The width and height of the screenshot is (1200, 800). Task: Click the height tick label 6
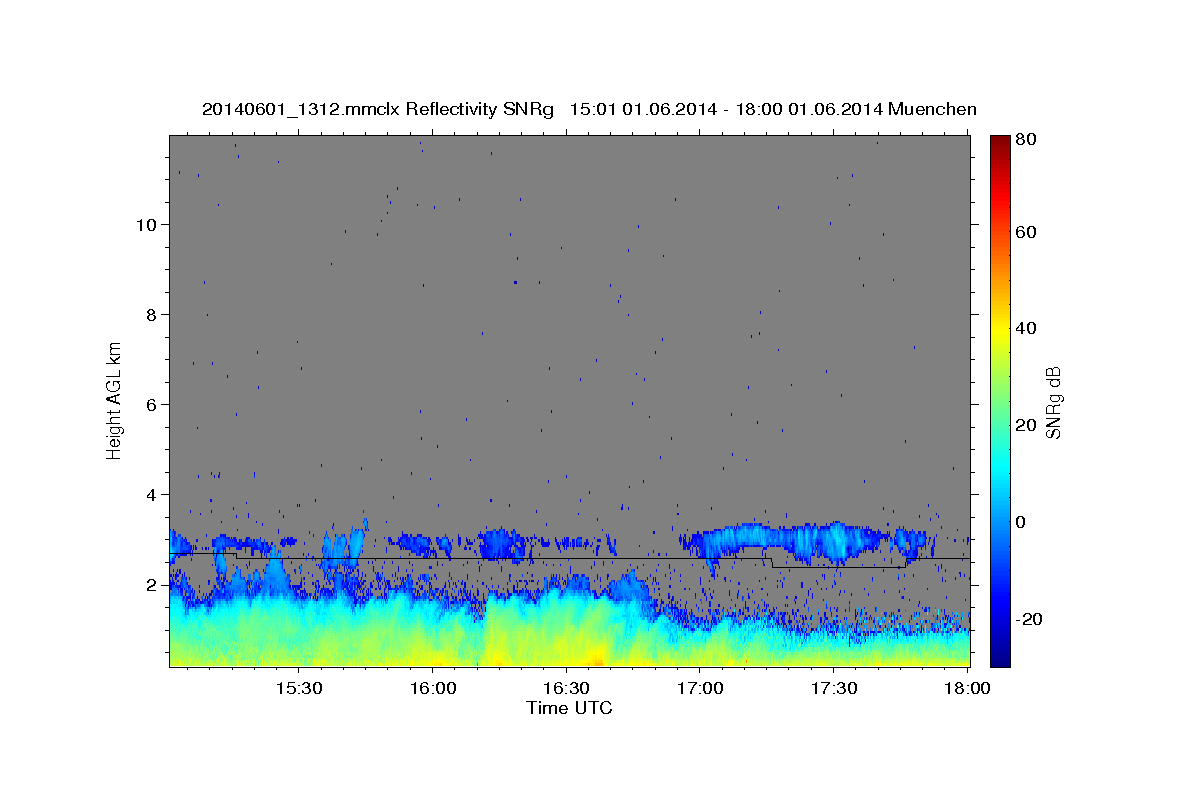pos(151,405)
